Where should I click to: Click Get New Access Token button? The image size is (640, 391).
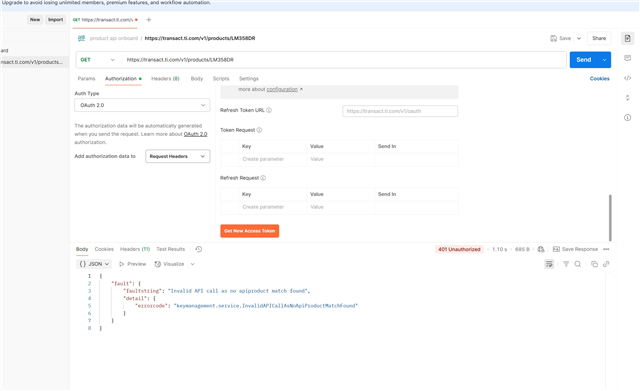click(249, 231)
